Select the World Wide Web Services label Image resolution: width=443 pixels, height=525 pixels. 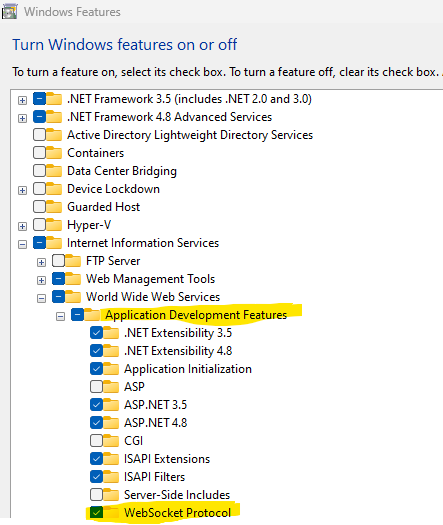pos(153,297)
